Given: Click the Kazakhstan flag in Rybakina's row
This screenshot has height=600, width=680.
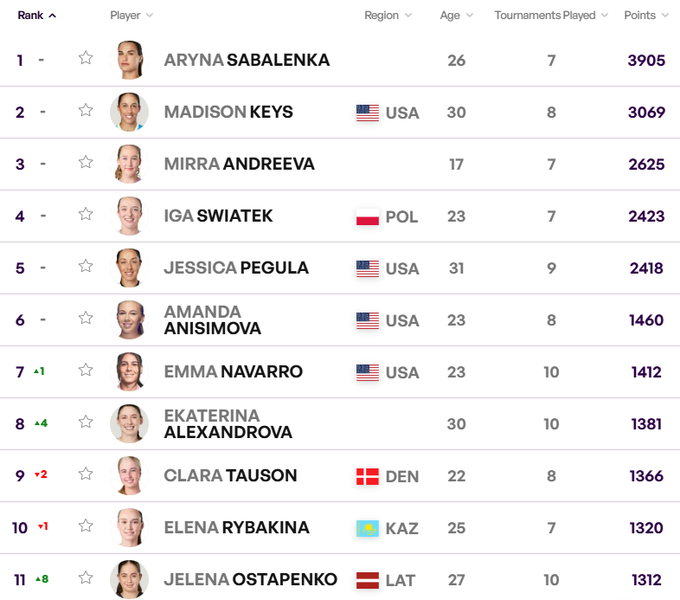Looking at the screenshot, I should pos(367,528).
